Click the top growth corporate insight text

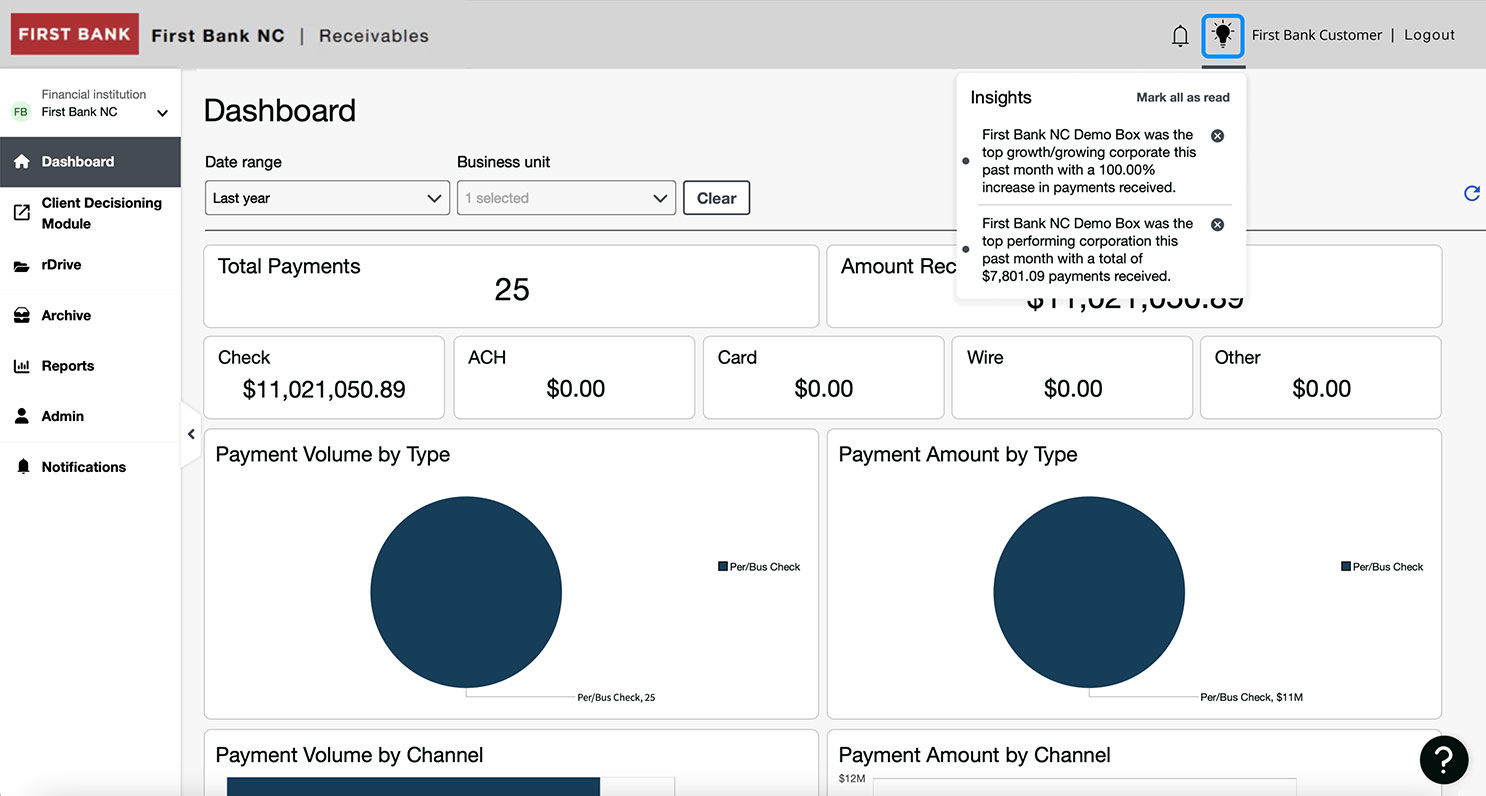(x=1089, y=161)
